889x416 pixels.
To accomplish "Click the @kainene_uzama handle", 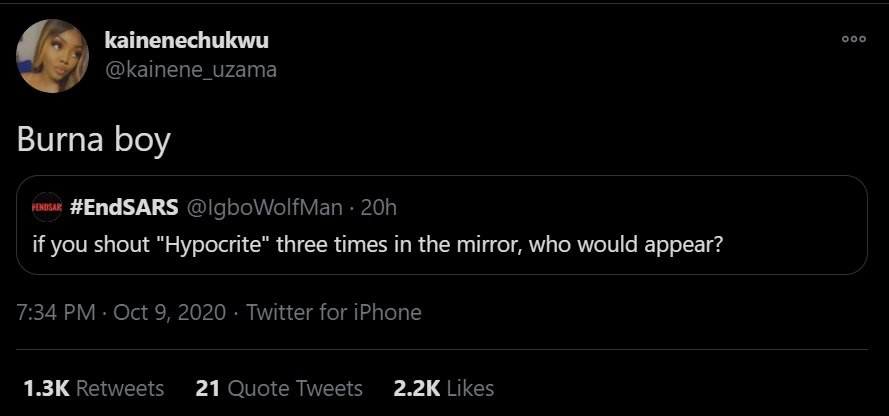I will click(x=190, y=69).
